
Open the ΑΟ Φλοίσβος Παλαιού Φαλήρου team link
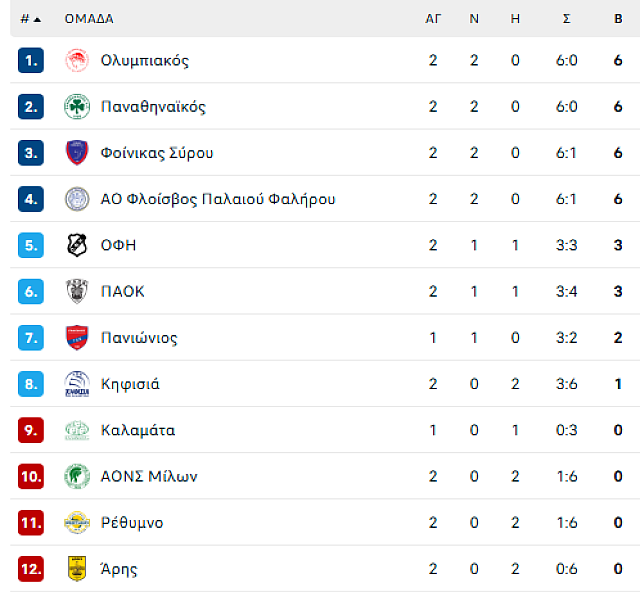tap(218, 199)
